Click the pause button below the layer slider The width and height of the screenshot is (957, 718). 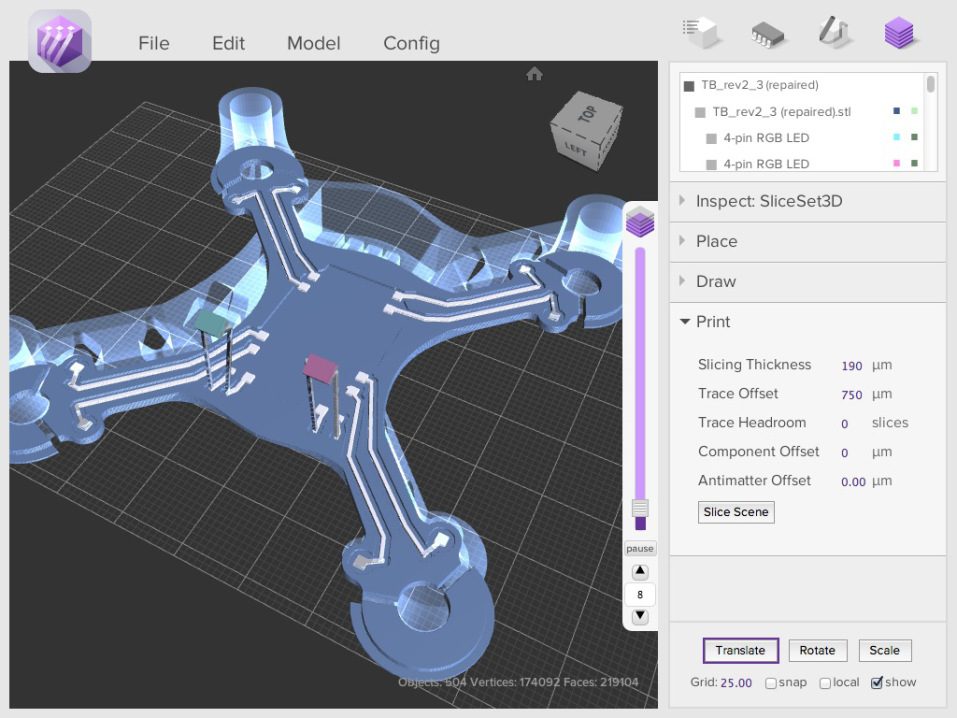[x=639, y=547]
